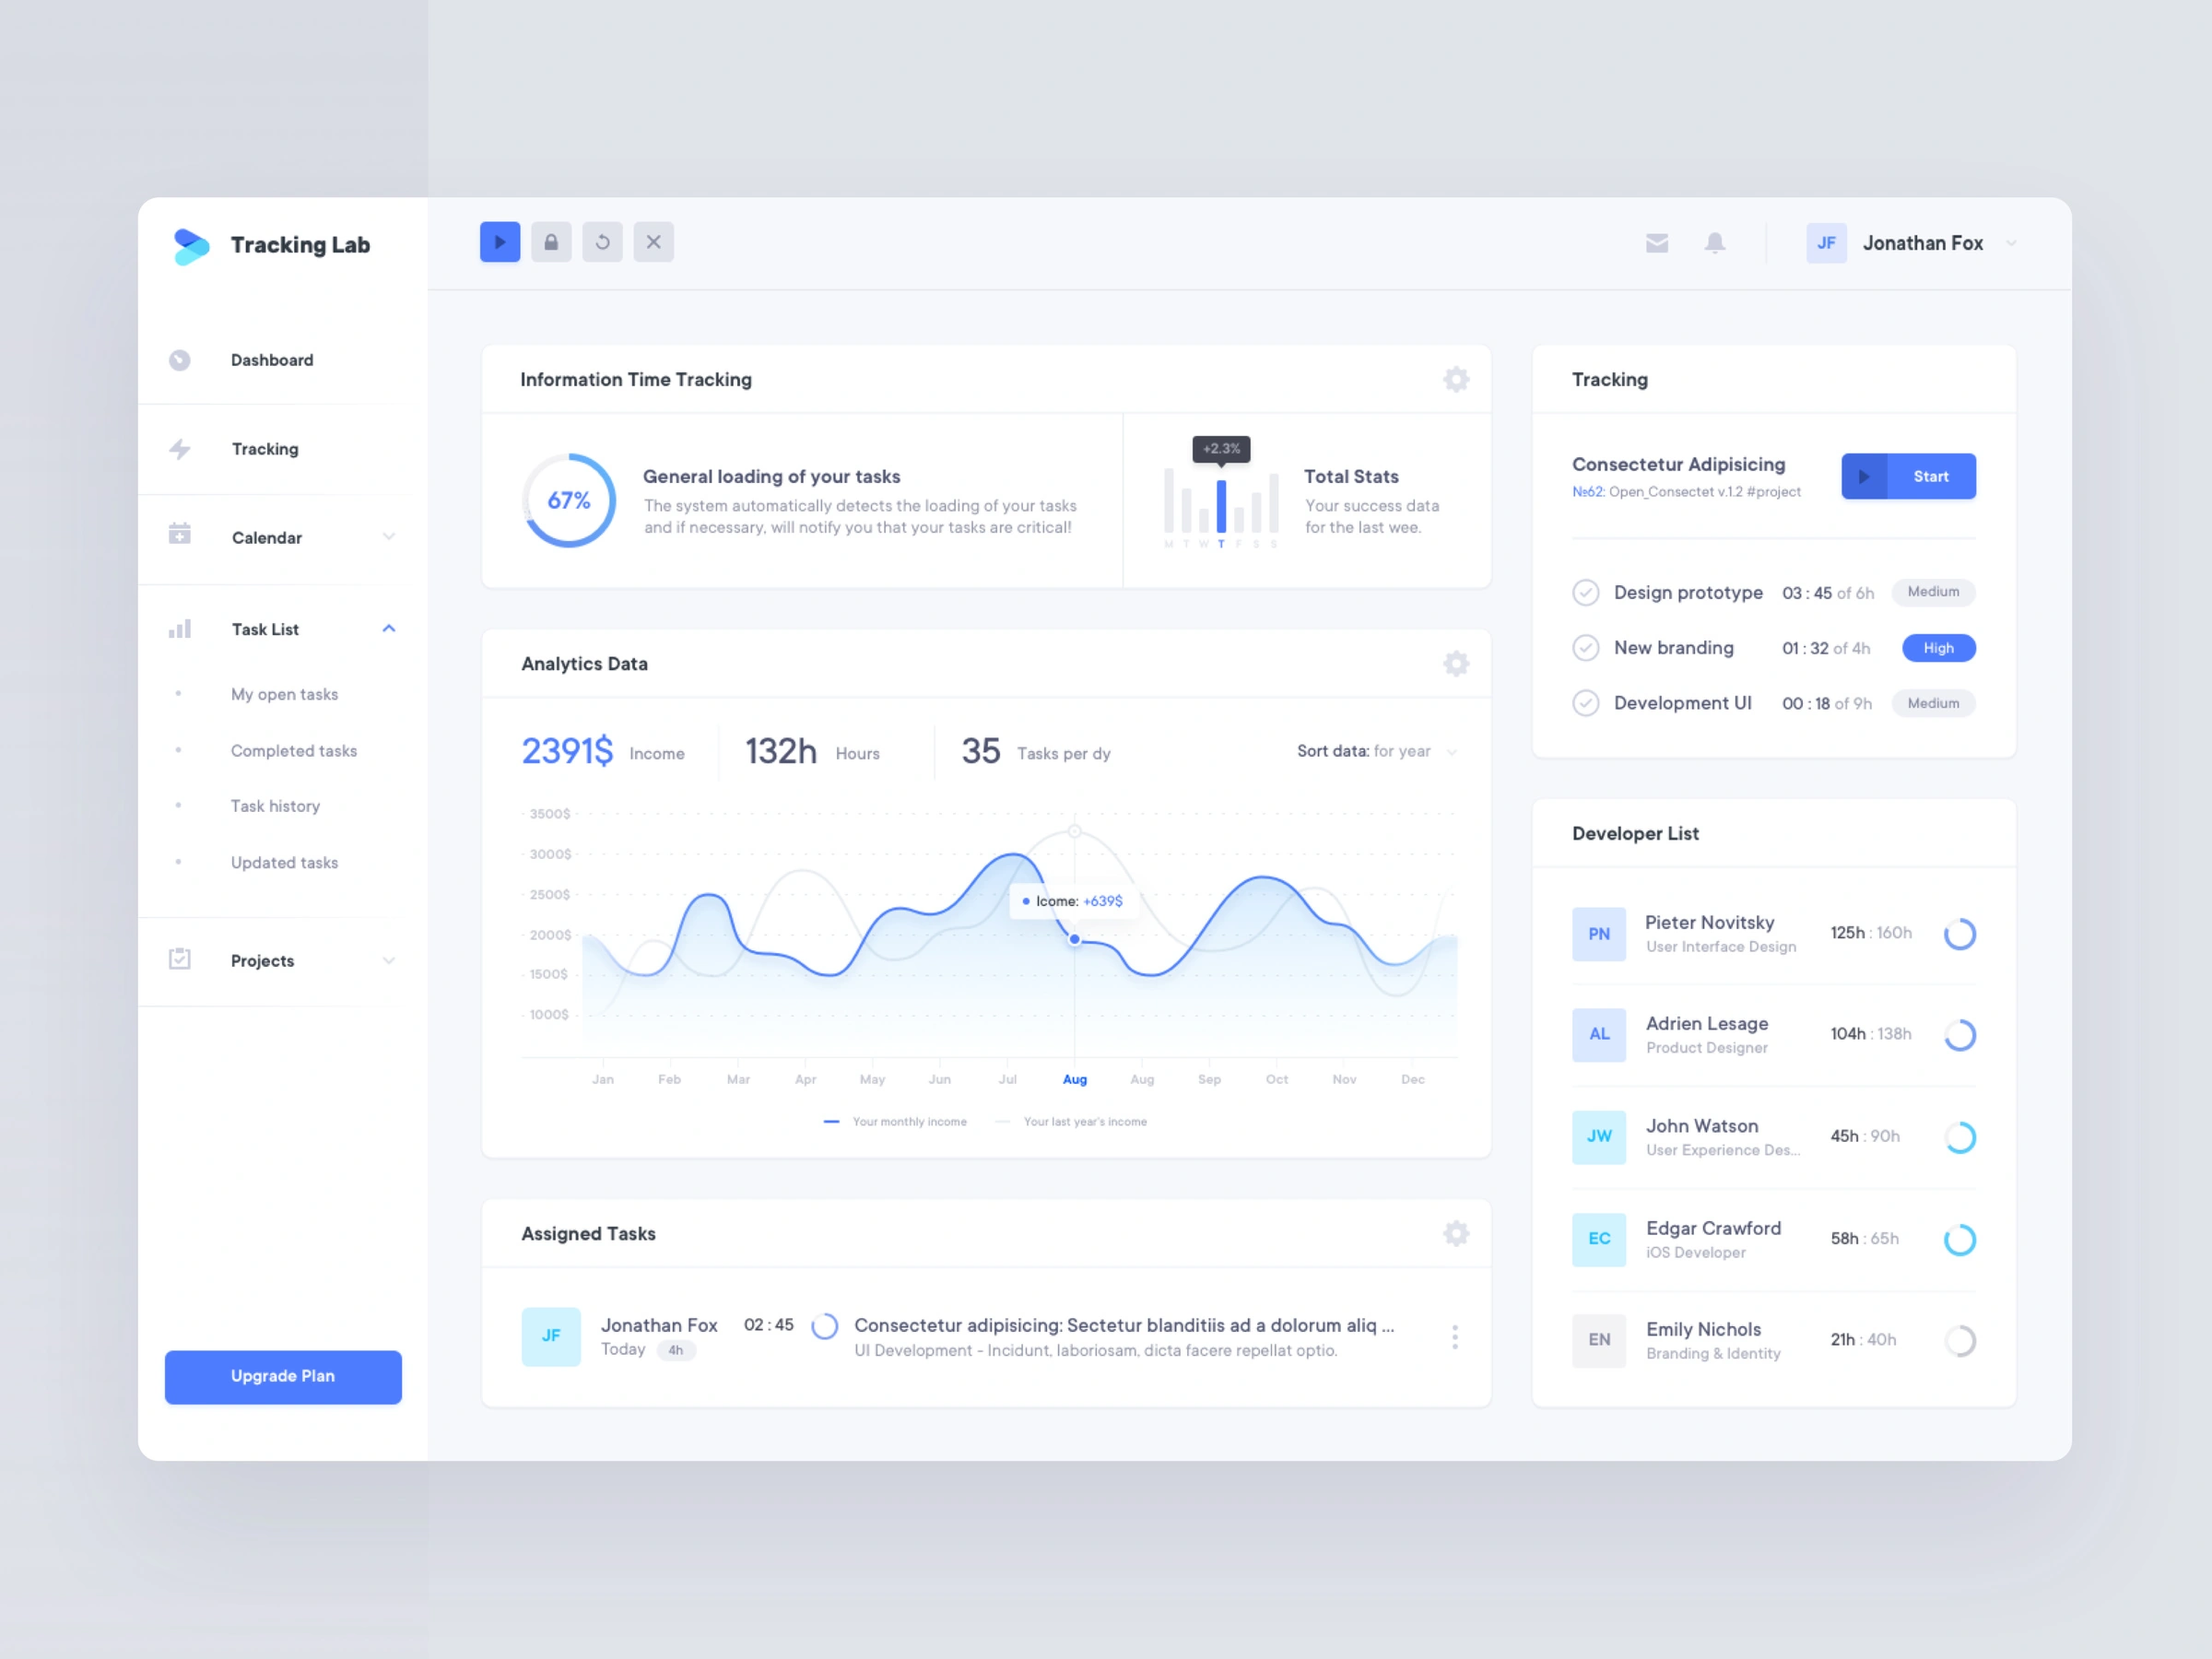
Task: Toggle the New branding task checkbox
Action: point(1585,646)
